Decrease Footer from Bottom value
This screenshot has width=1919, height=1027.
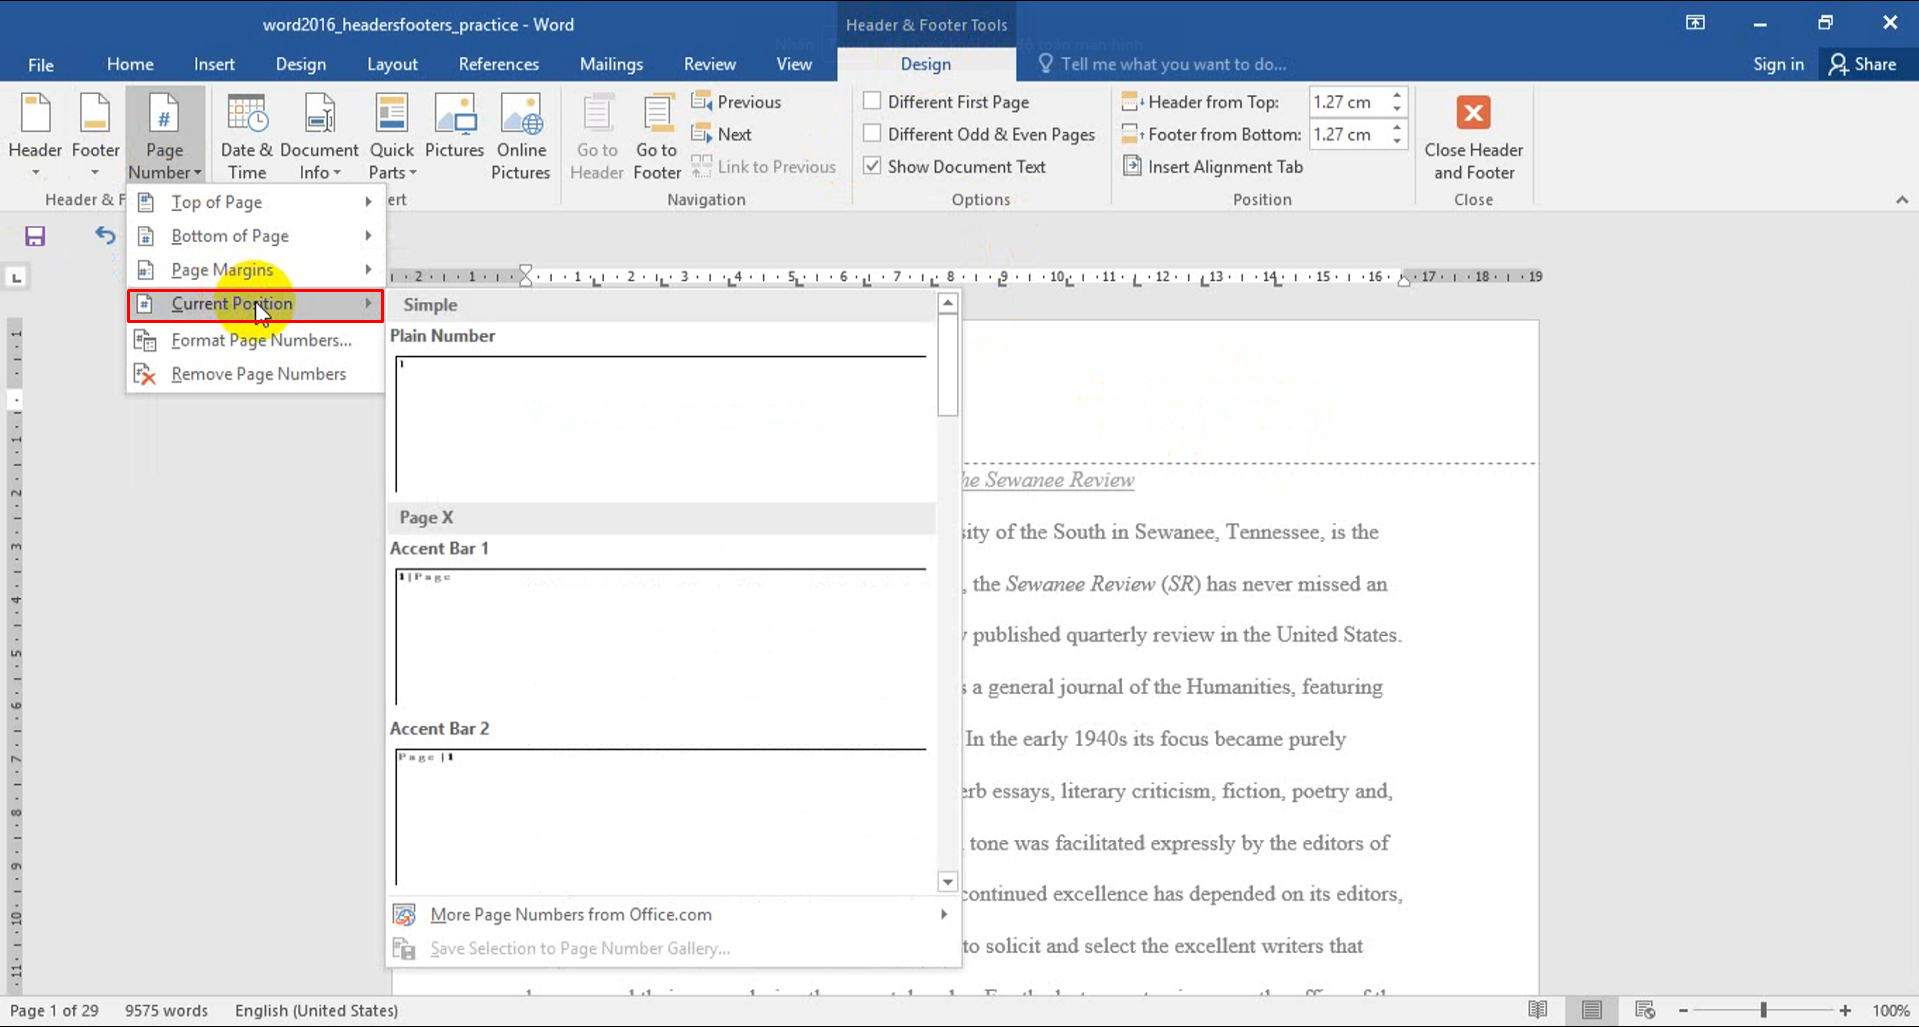[x=1397, y=141]
